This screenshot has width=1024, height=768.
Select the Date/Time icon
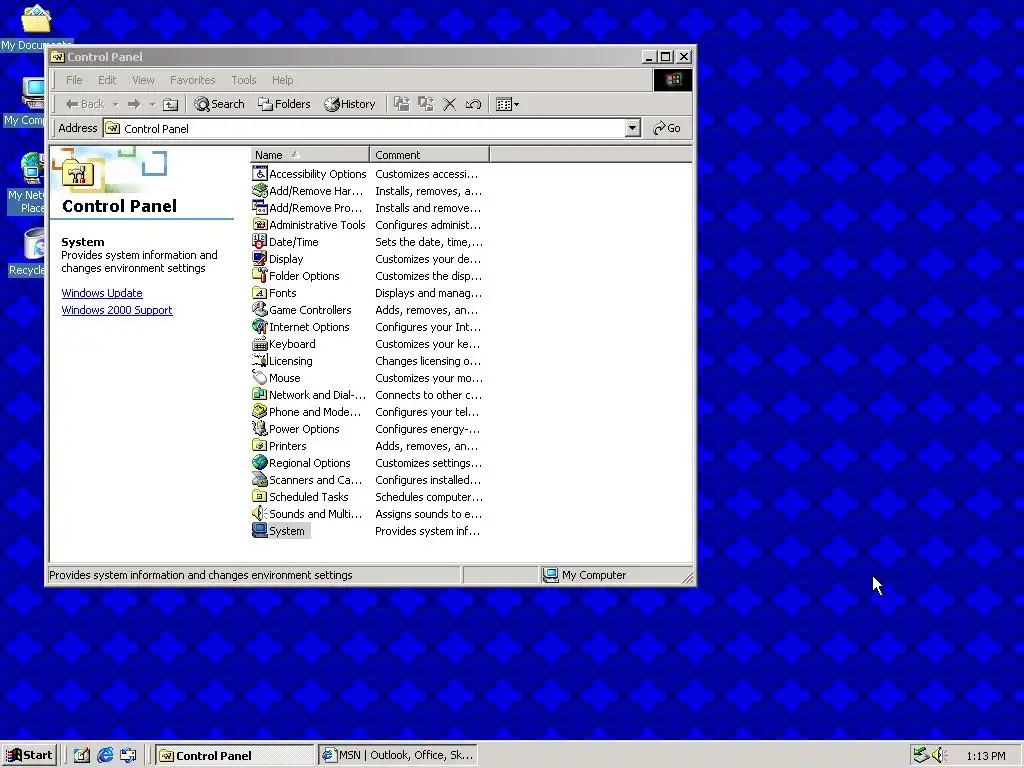point(260,242)
